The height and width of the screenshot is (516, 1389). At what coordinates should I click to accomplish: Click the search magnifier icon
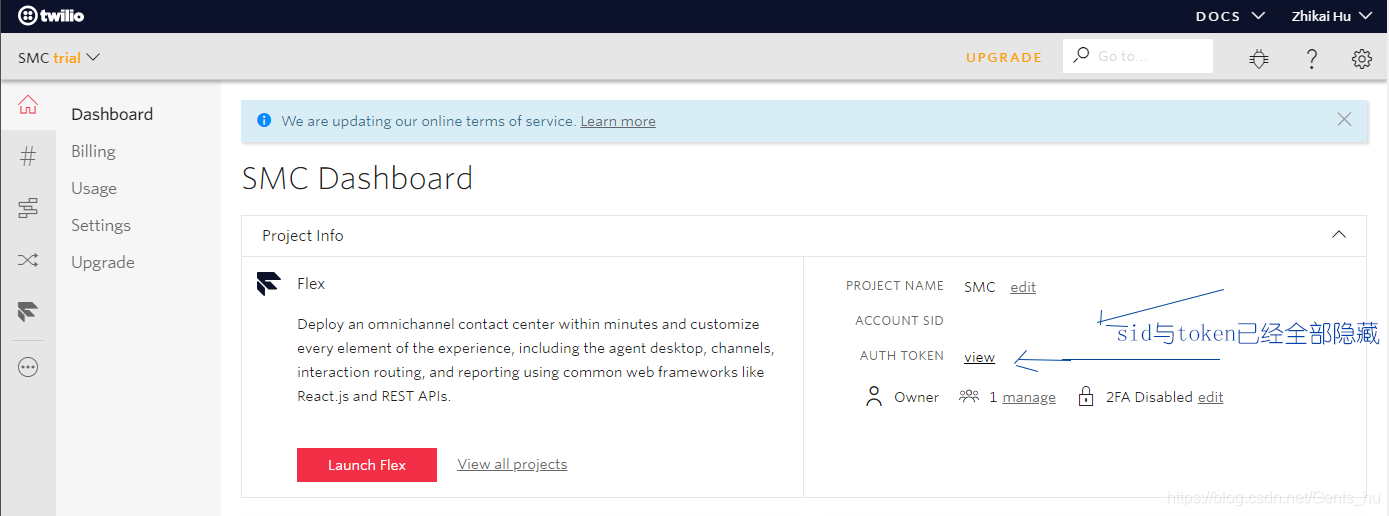click(x=1081, y=56)
